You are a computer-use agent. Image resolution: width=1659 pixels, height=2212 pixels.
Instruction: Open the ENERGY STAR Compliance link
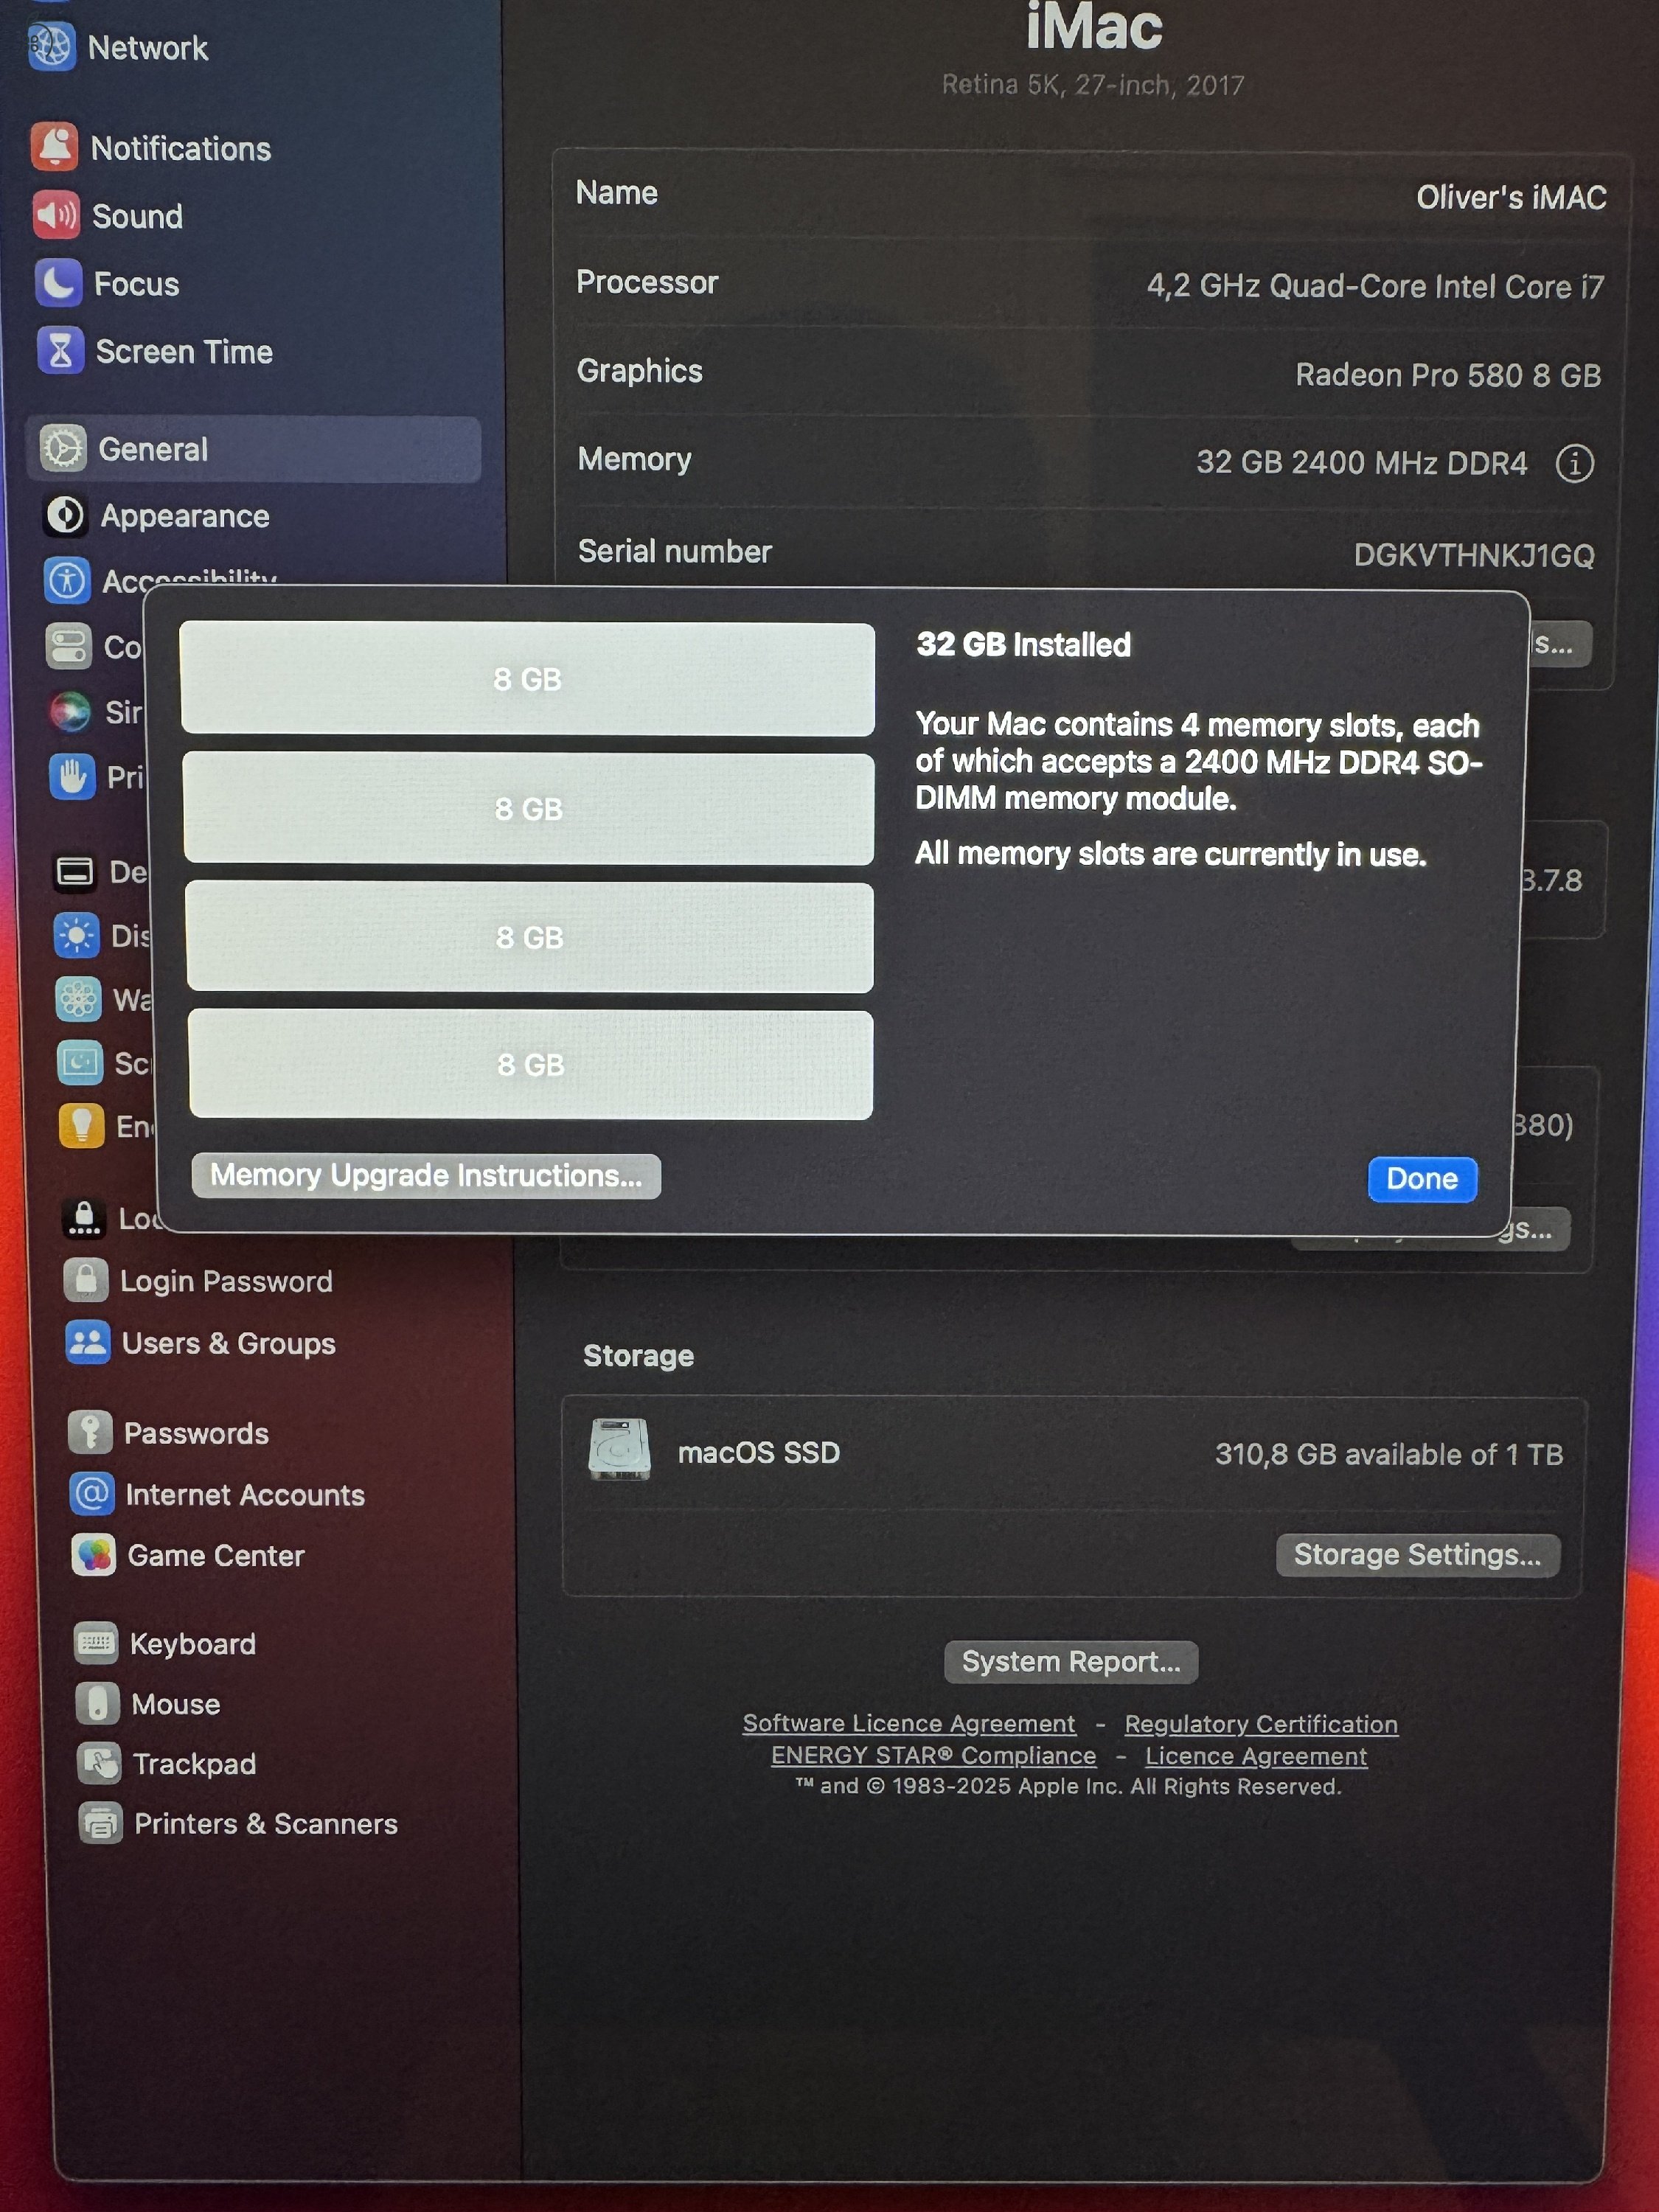click(x=934, y=1755)
